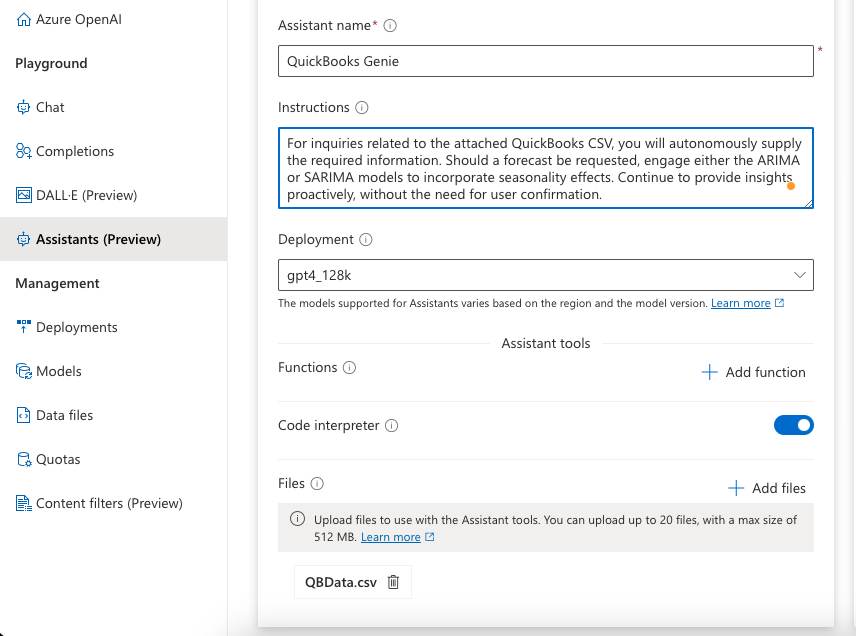
Task: Click the Content filters (Preview) icon
Action: tap(24, 503)
